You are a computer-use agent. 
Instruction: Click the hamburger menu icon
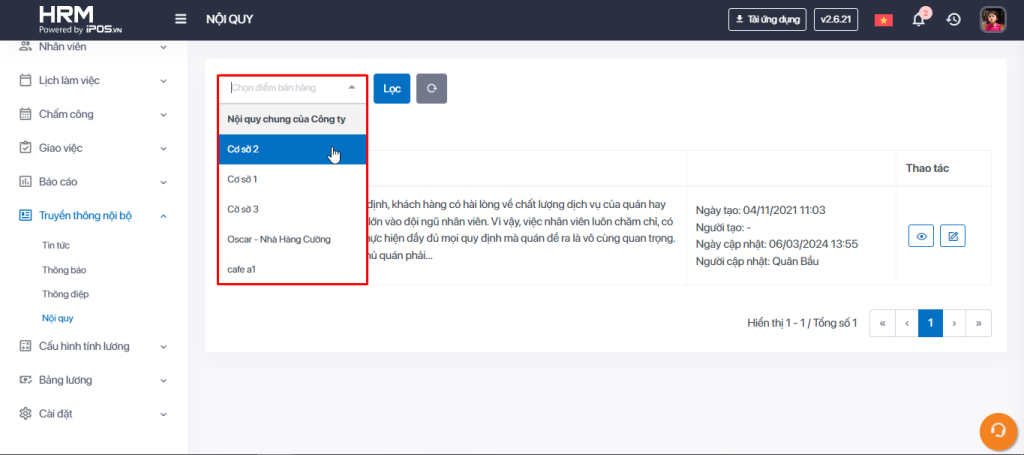pos(180,19)
